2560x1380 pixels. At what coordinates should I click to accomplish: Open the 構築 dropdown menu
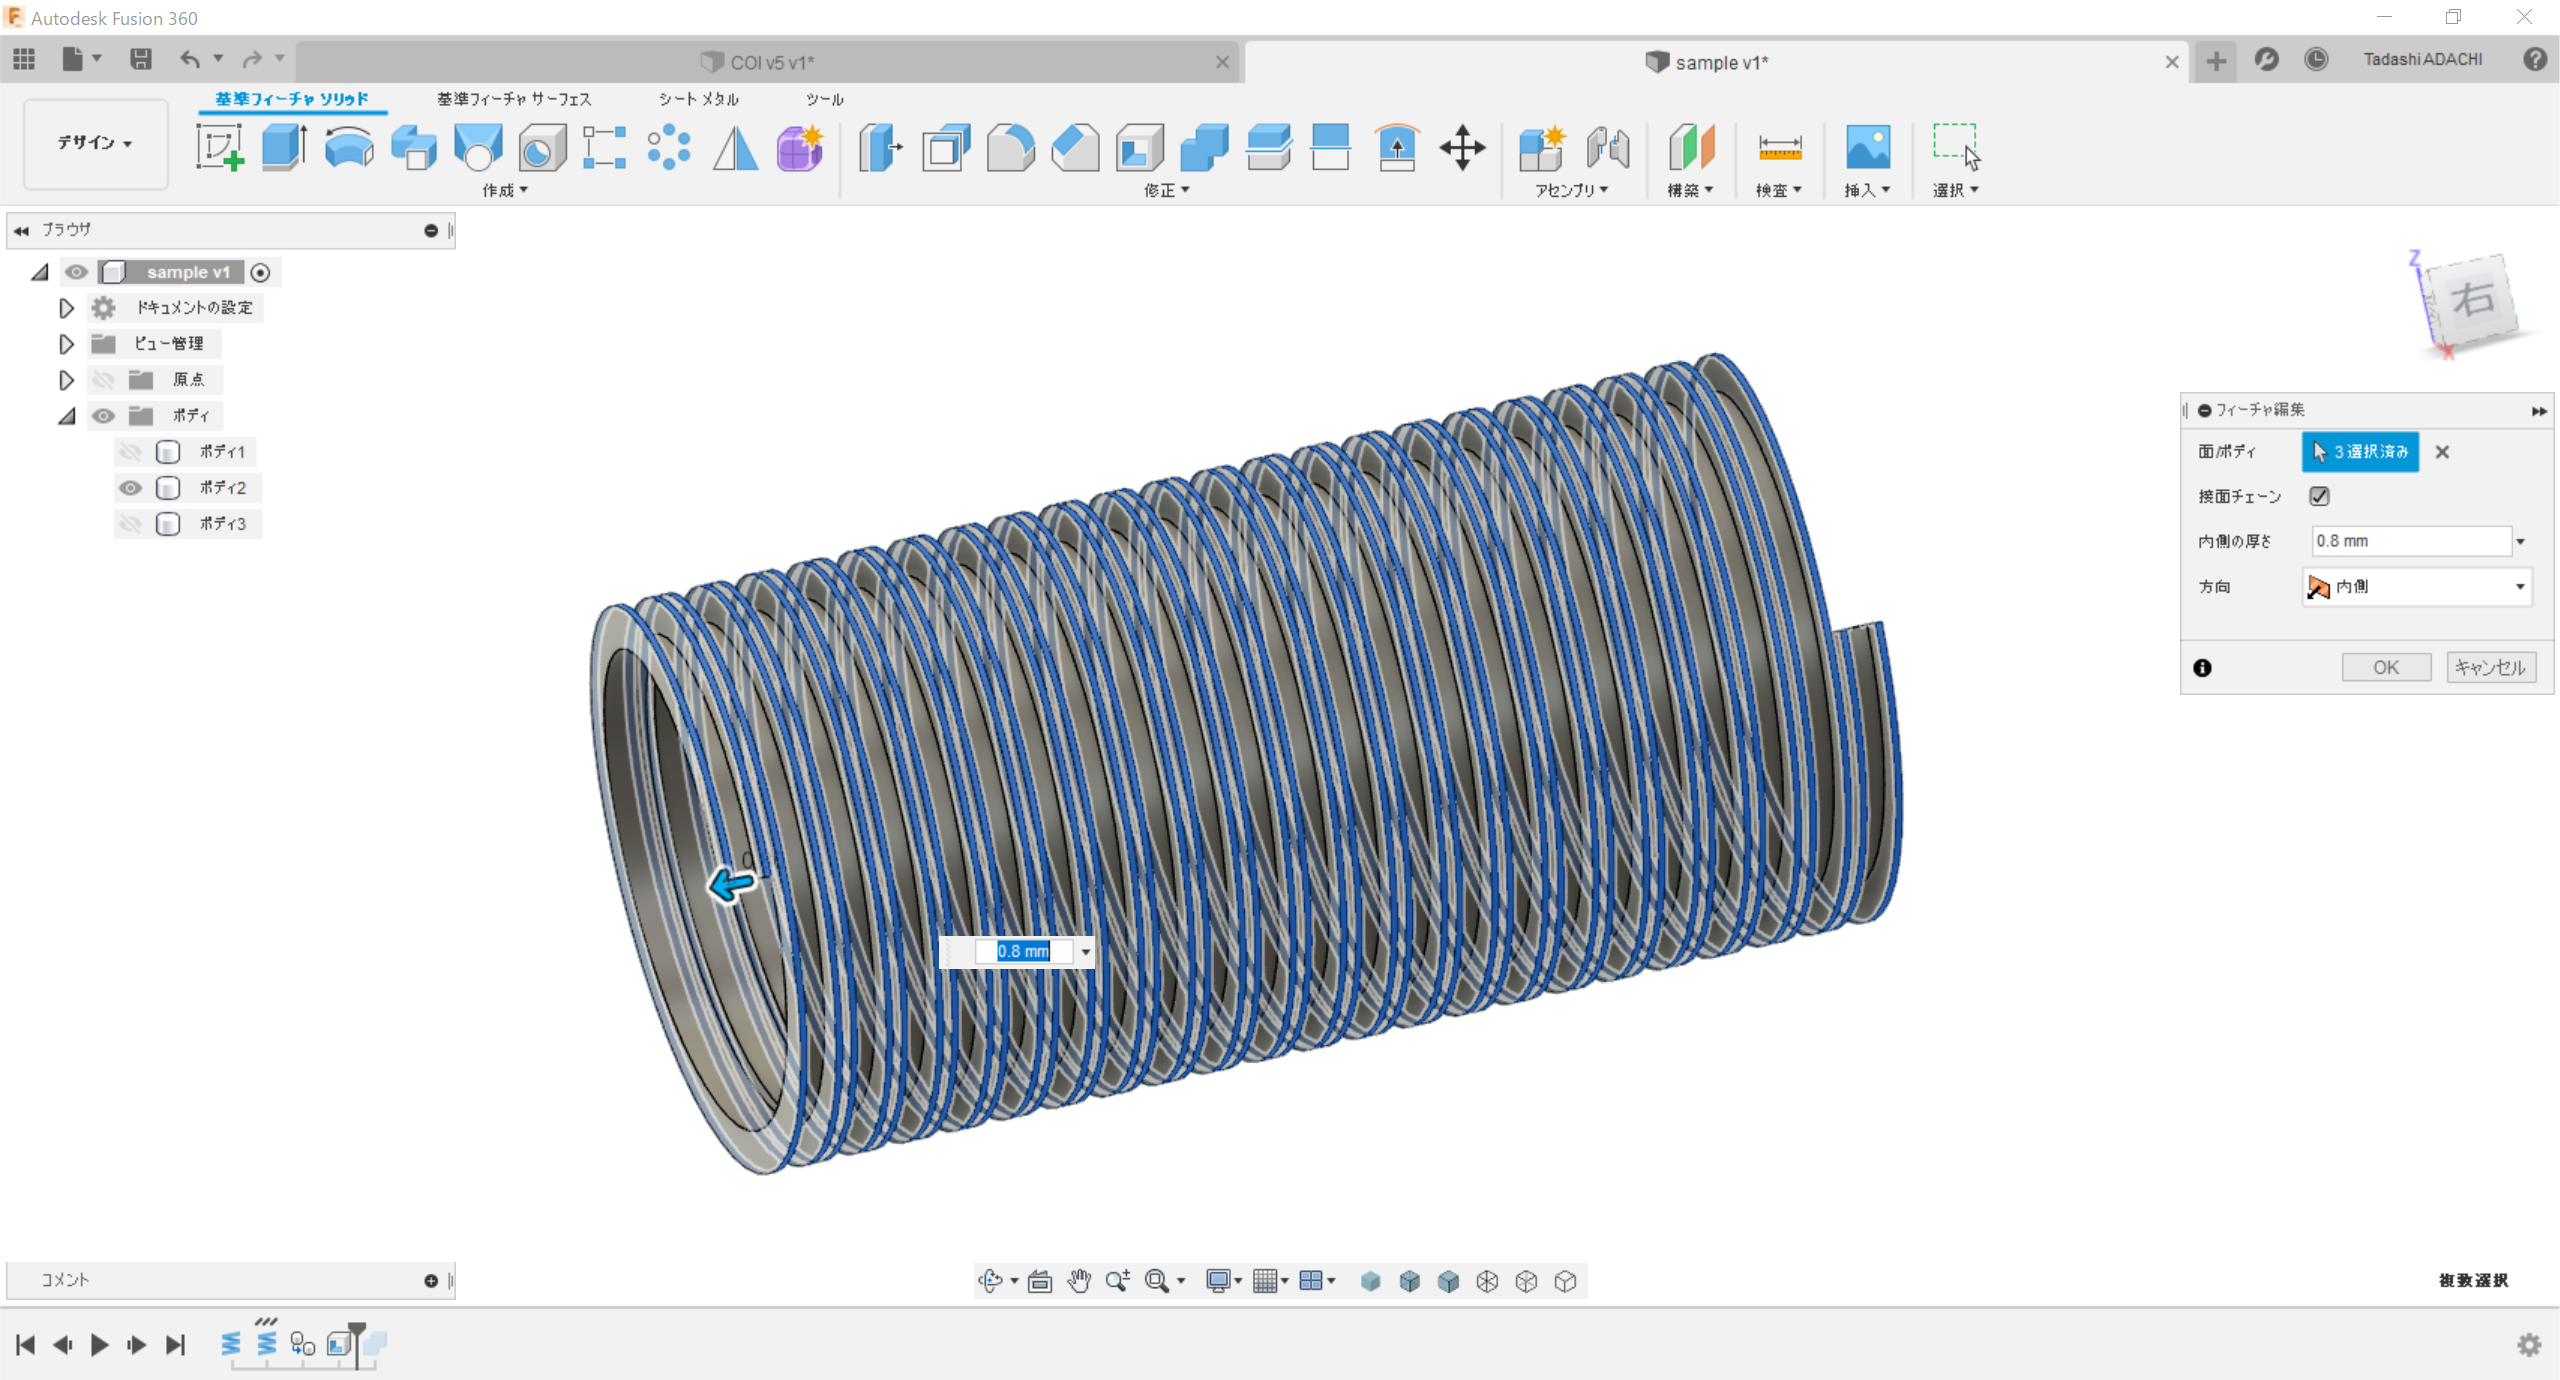click(1690, 190)
